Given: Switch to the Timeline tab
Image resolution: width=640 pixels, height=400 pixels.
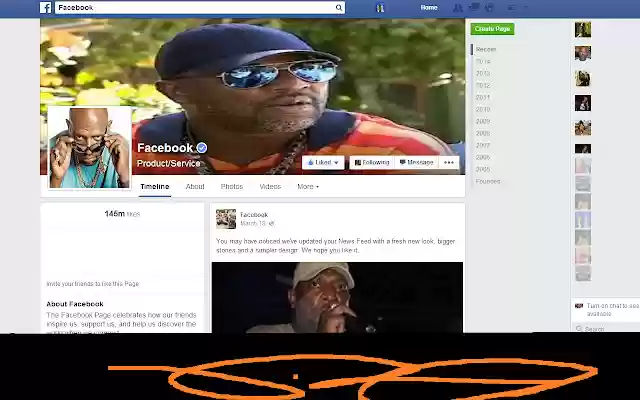Looking at the screenshot, I should (x=155, y=187).
